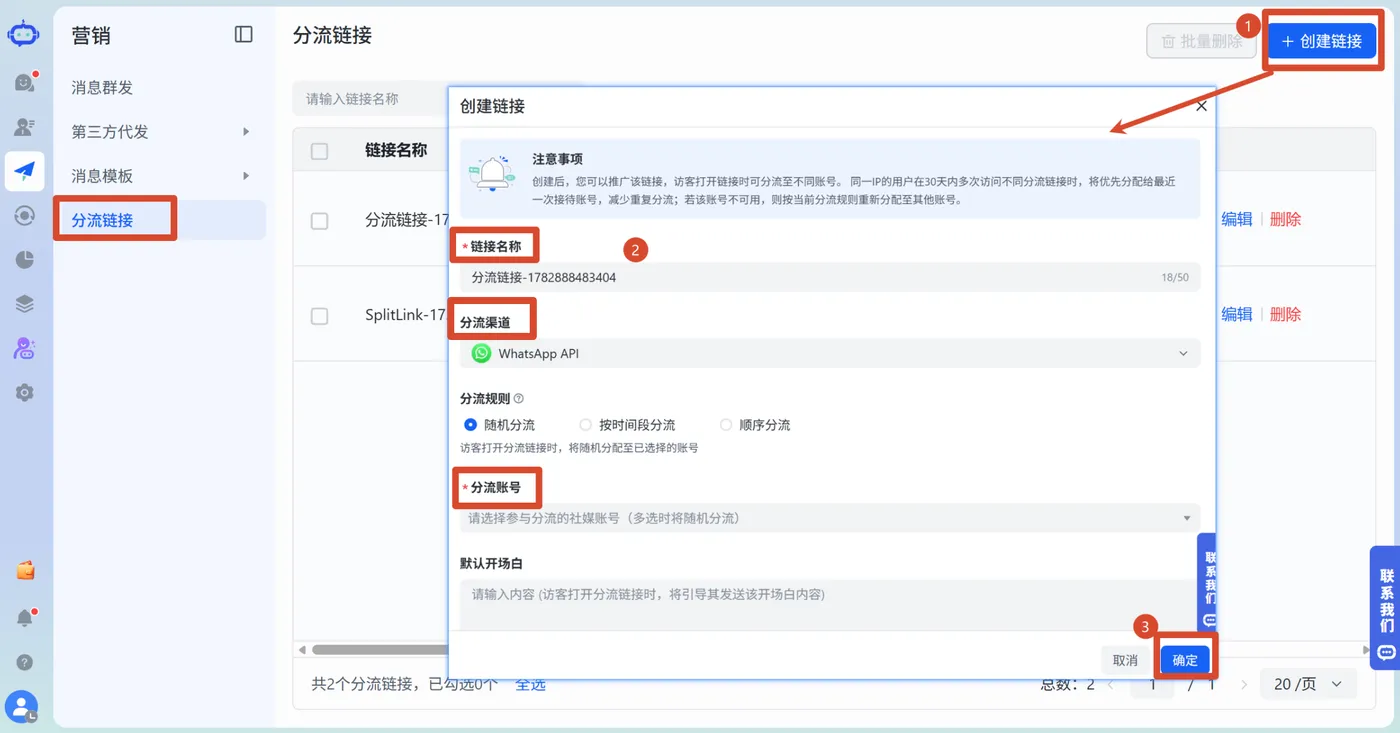Open the chat conversations icon in sidebar
Viewport: 1400px width, 733px height.
25,82
